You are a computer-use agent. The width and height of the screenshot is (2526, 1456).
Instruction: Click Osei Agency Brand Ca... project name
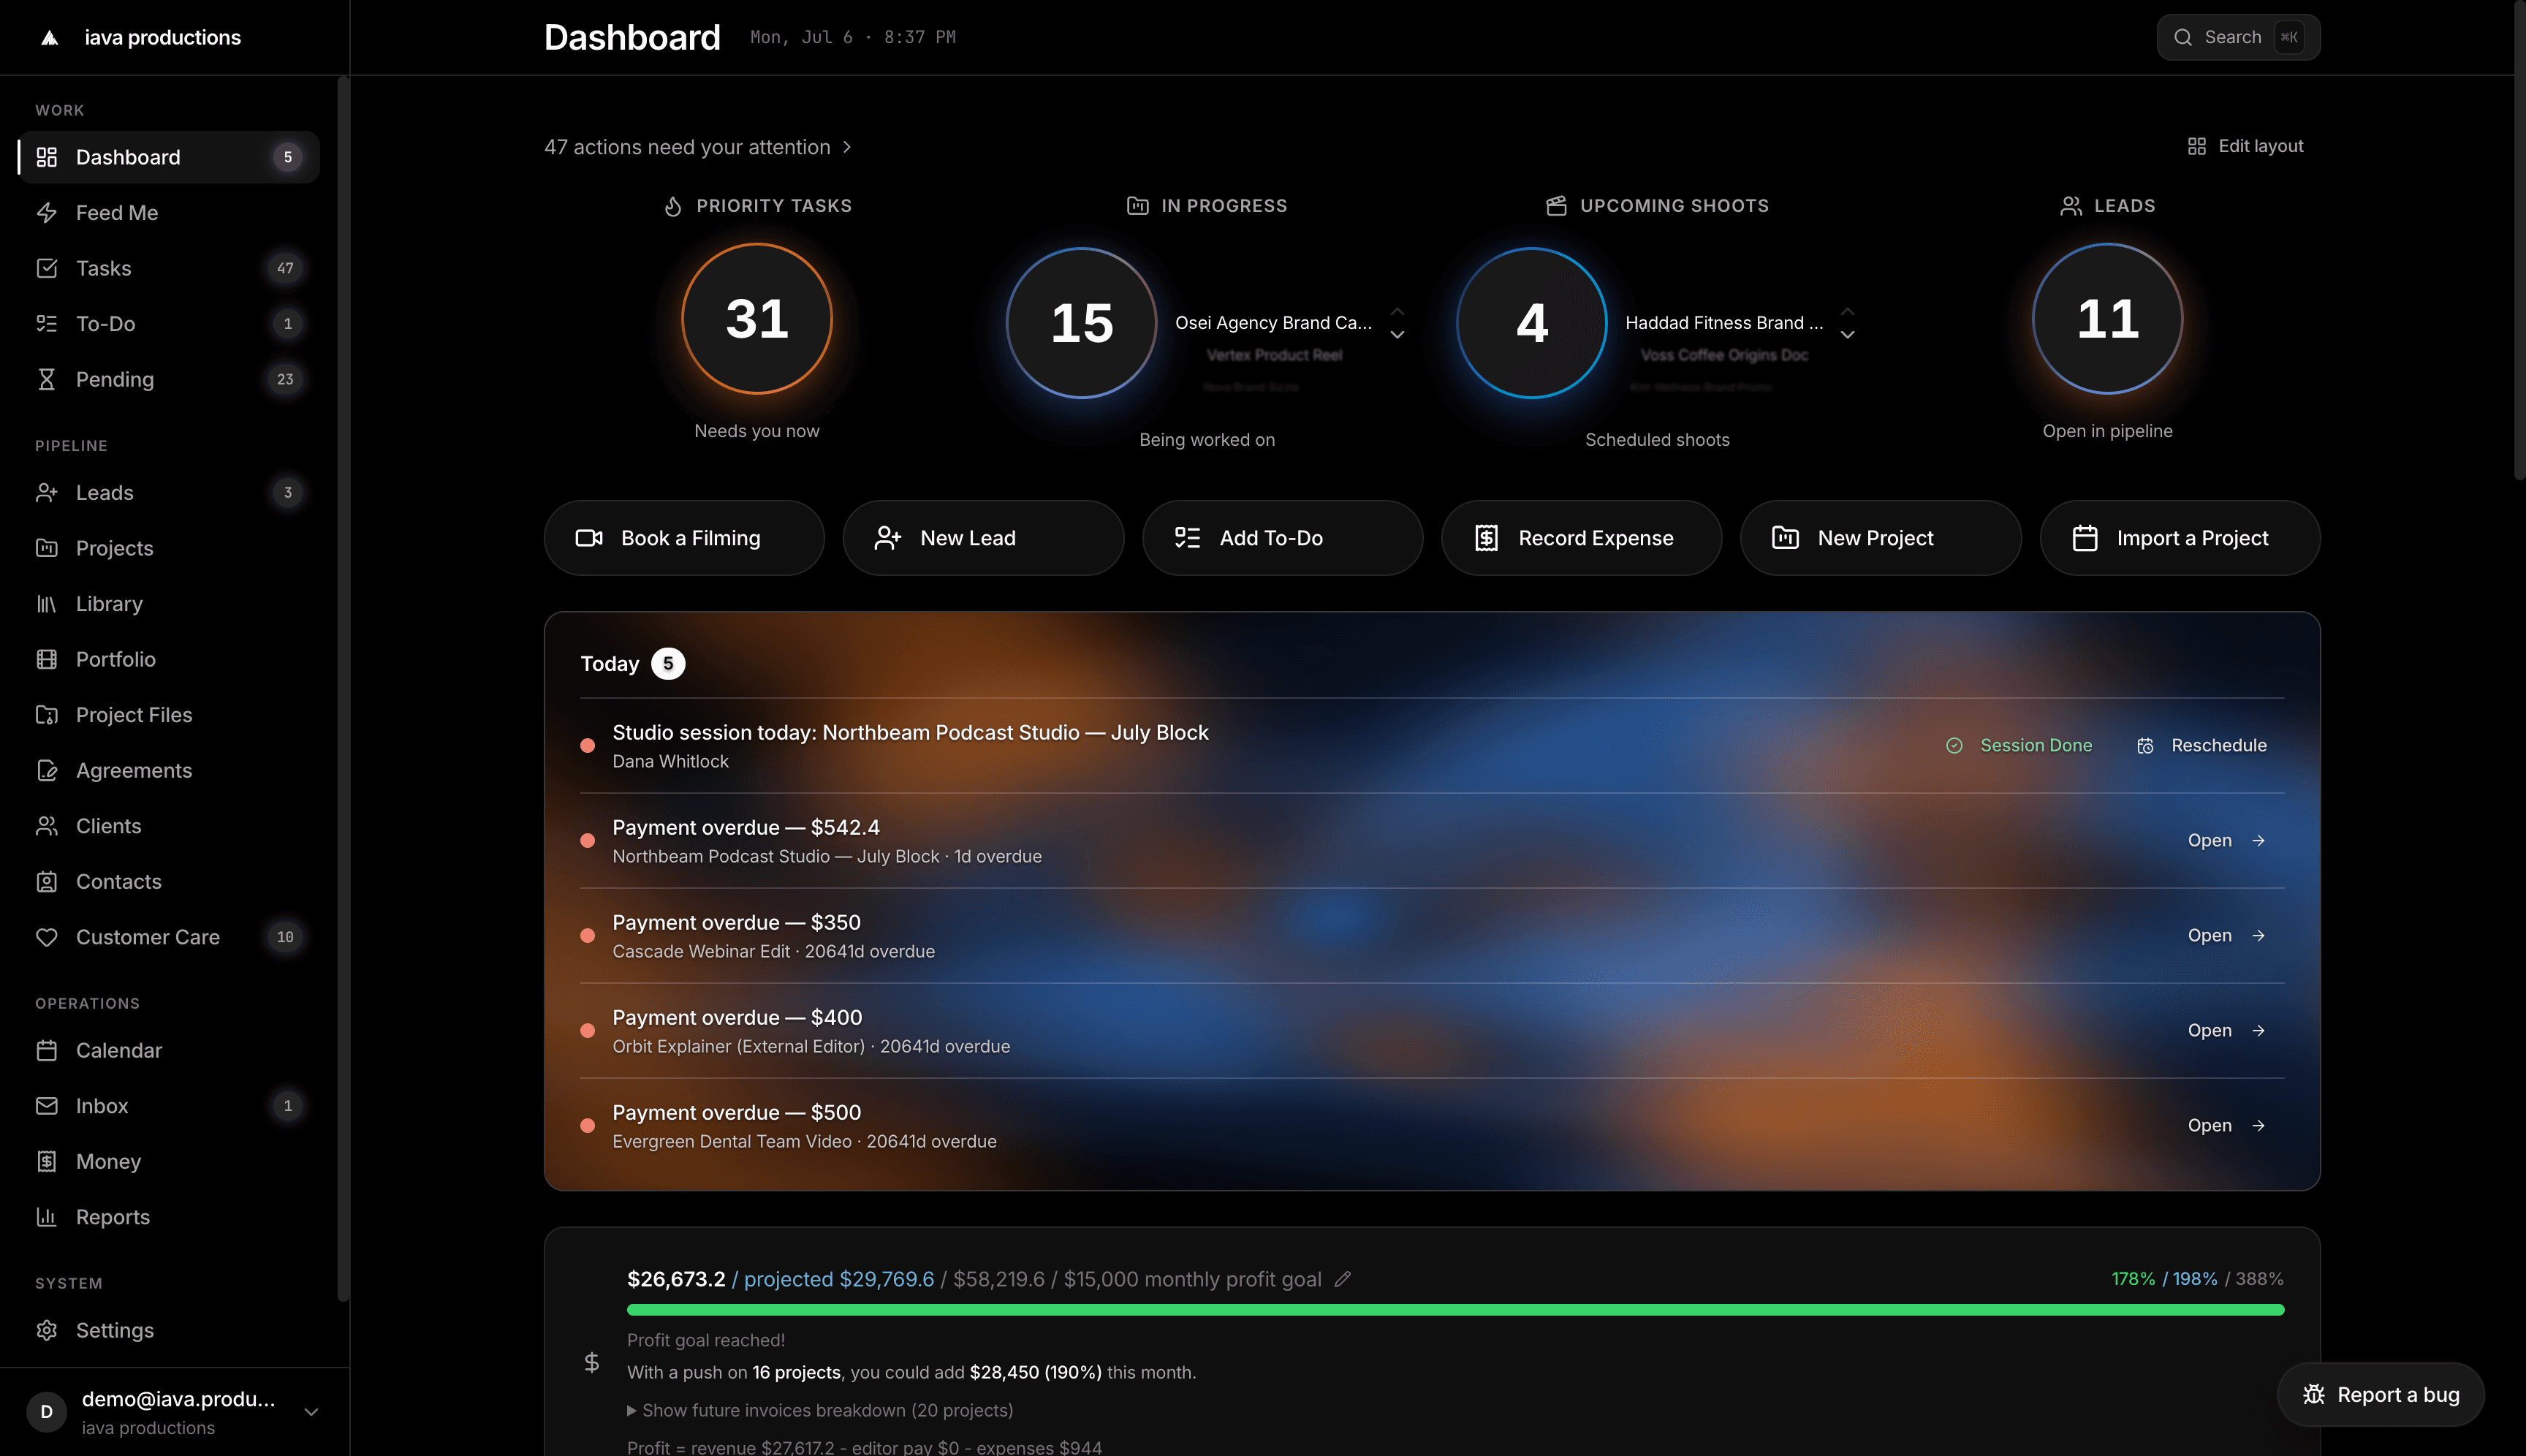coord(1273,323)
